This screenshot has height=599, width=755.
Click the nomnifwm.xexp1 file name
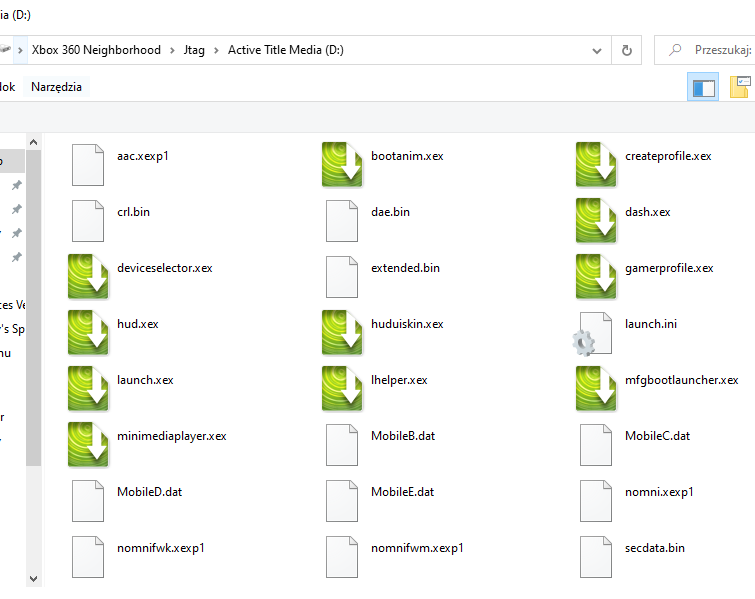[417, 548]
